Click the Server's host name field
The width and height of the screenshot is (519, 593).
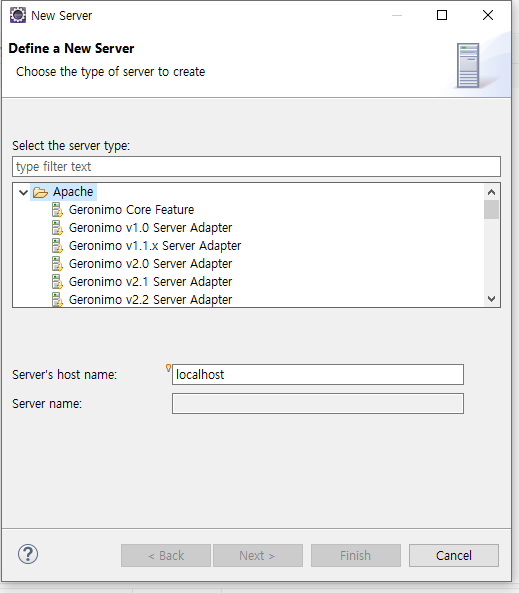coord(318,374)
